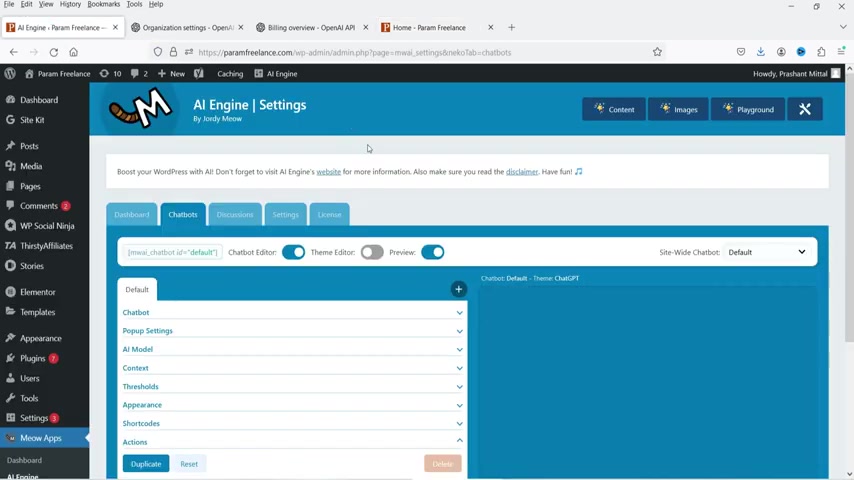This screenshot has height=480, width=854.
Task: Switch to the License tab
Action: click(x=330, y=214)
